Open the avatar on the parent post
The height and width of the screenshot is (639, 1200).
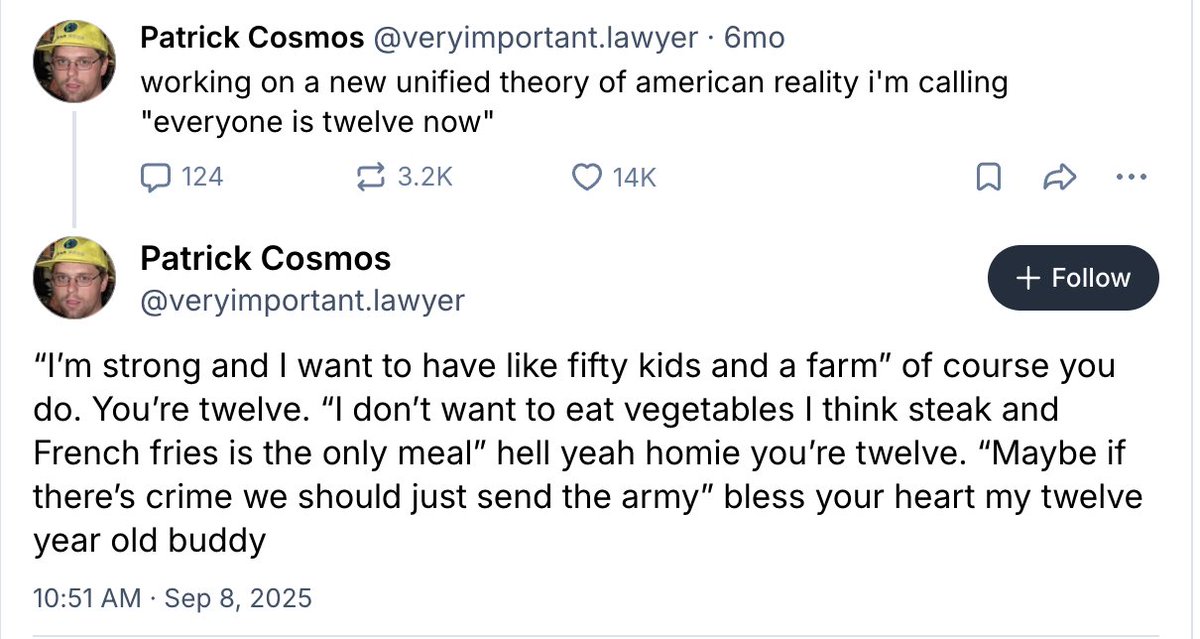click(x=74, y=61)
